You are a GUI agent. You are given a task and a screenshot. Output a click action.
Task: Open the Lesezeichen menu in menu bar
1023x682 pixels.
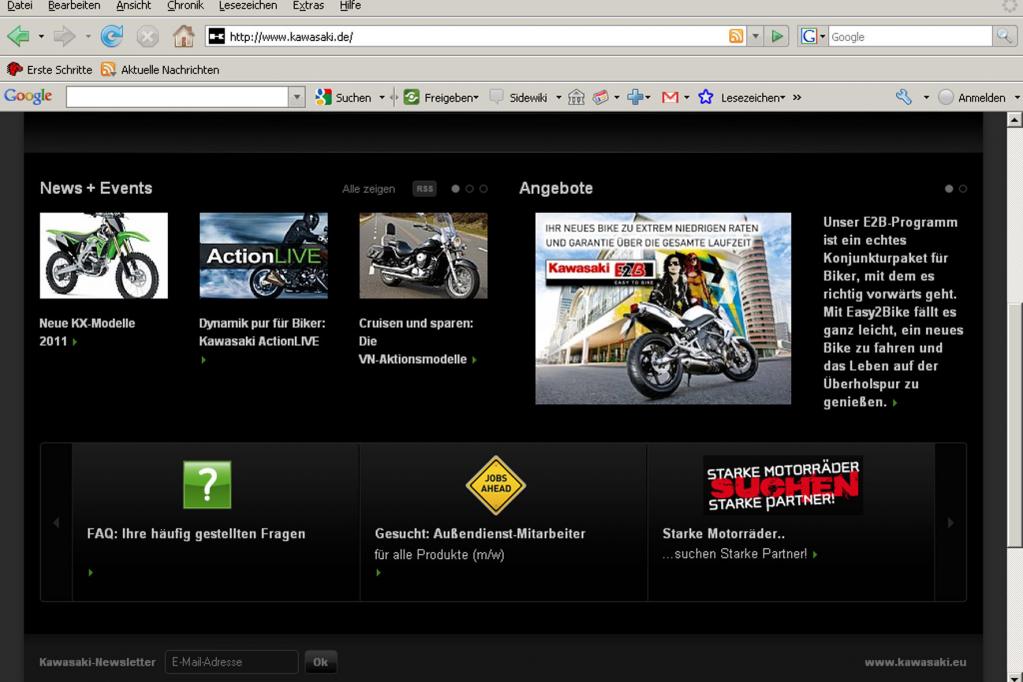coord(248,6)
